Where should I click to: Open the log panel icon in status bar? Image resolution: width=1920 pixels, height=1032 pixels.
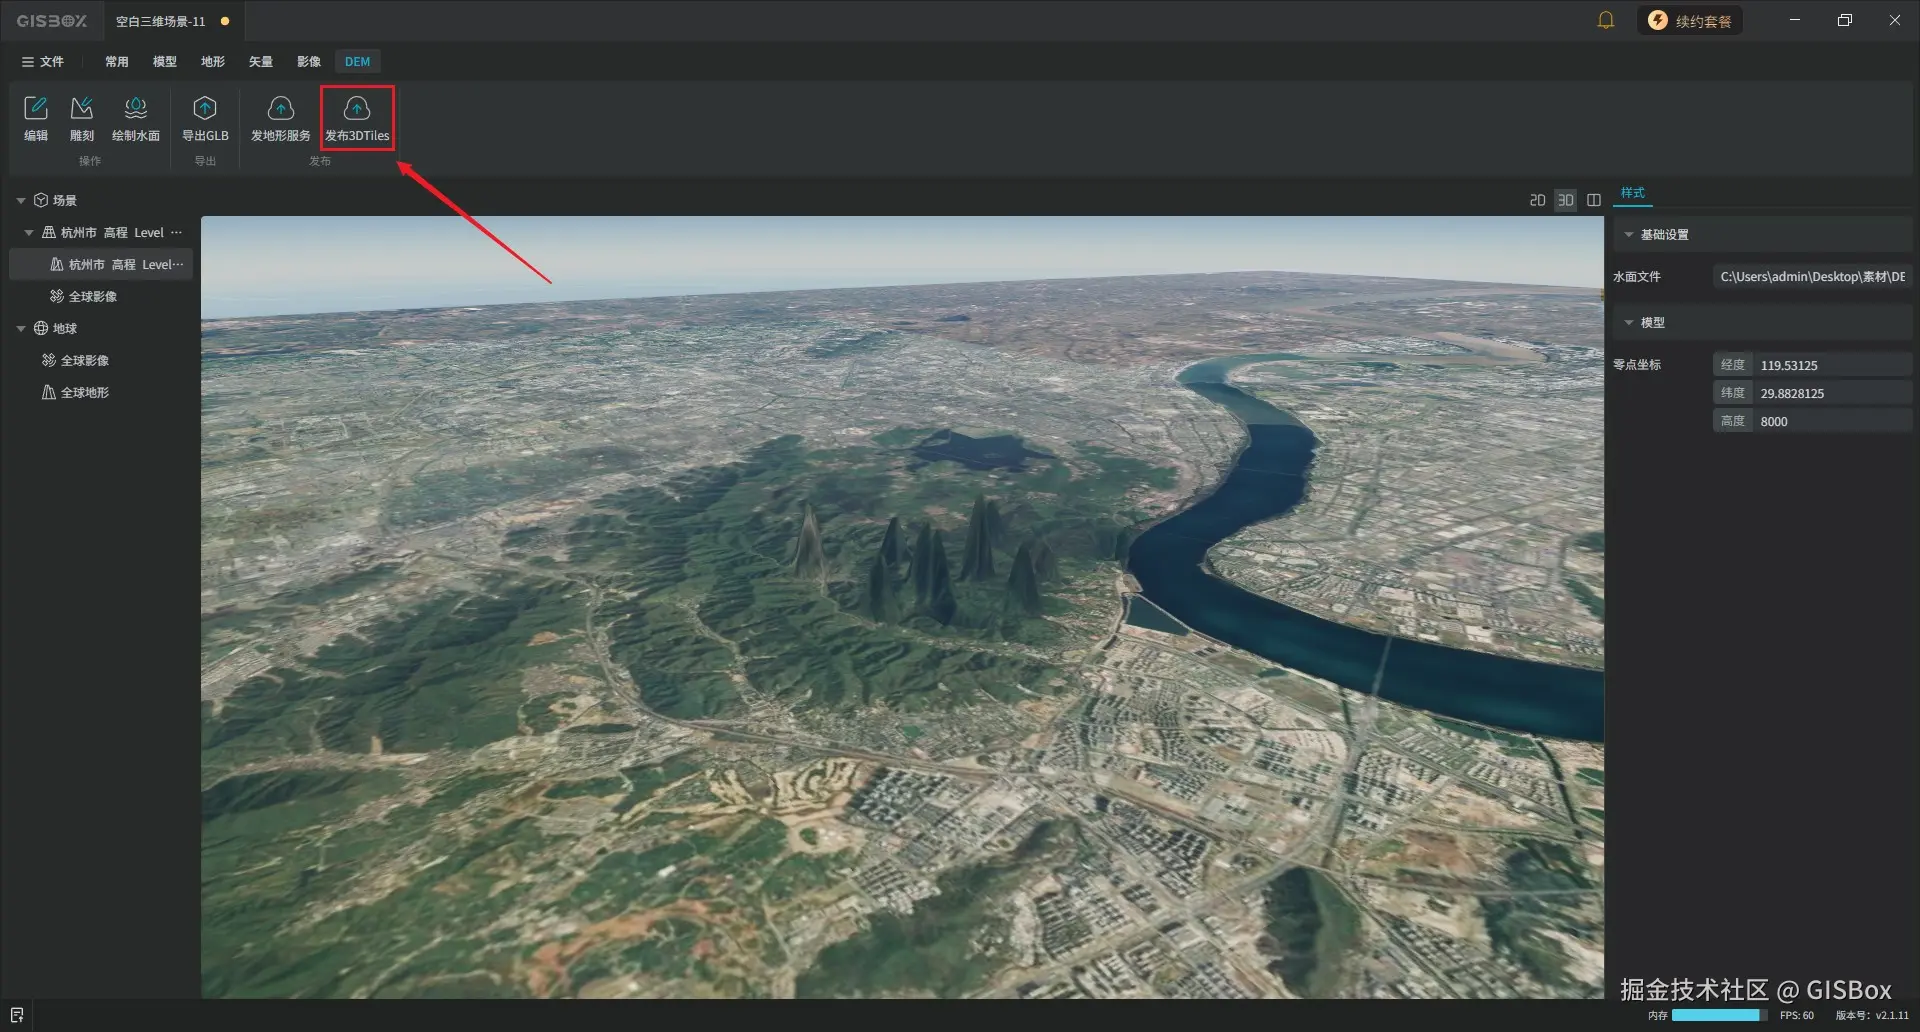(17, 1015)
